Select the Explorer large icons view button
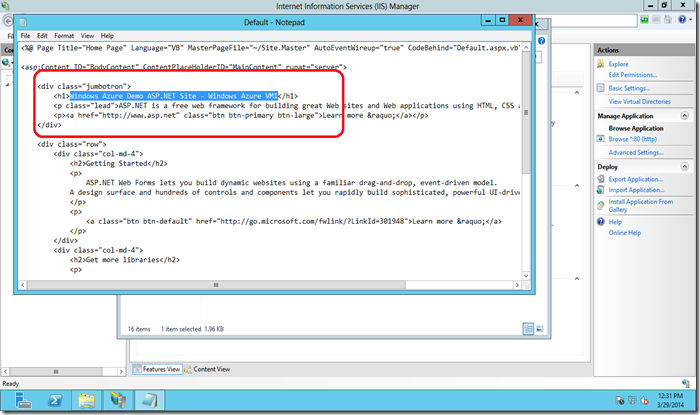The image size is (700, 415). (540, 329)
